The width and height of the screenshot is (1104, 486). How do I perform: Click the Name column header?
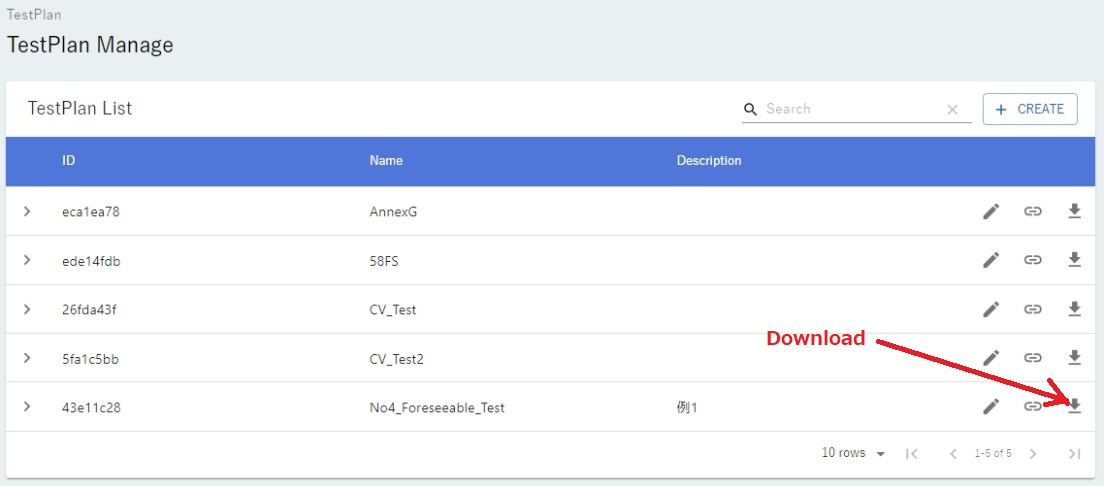[386, 161]
